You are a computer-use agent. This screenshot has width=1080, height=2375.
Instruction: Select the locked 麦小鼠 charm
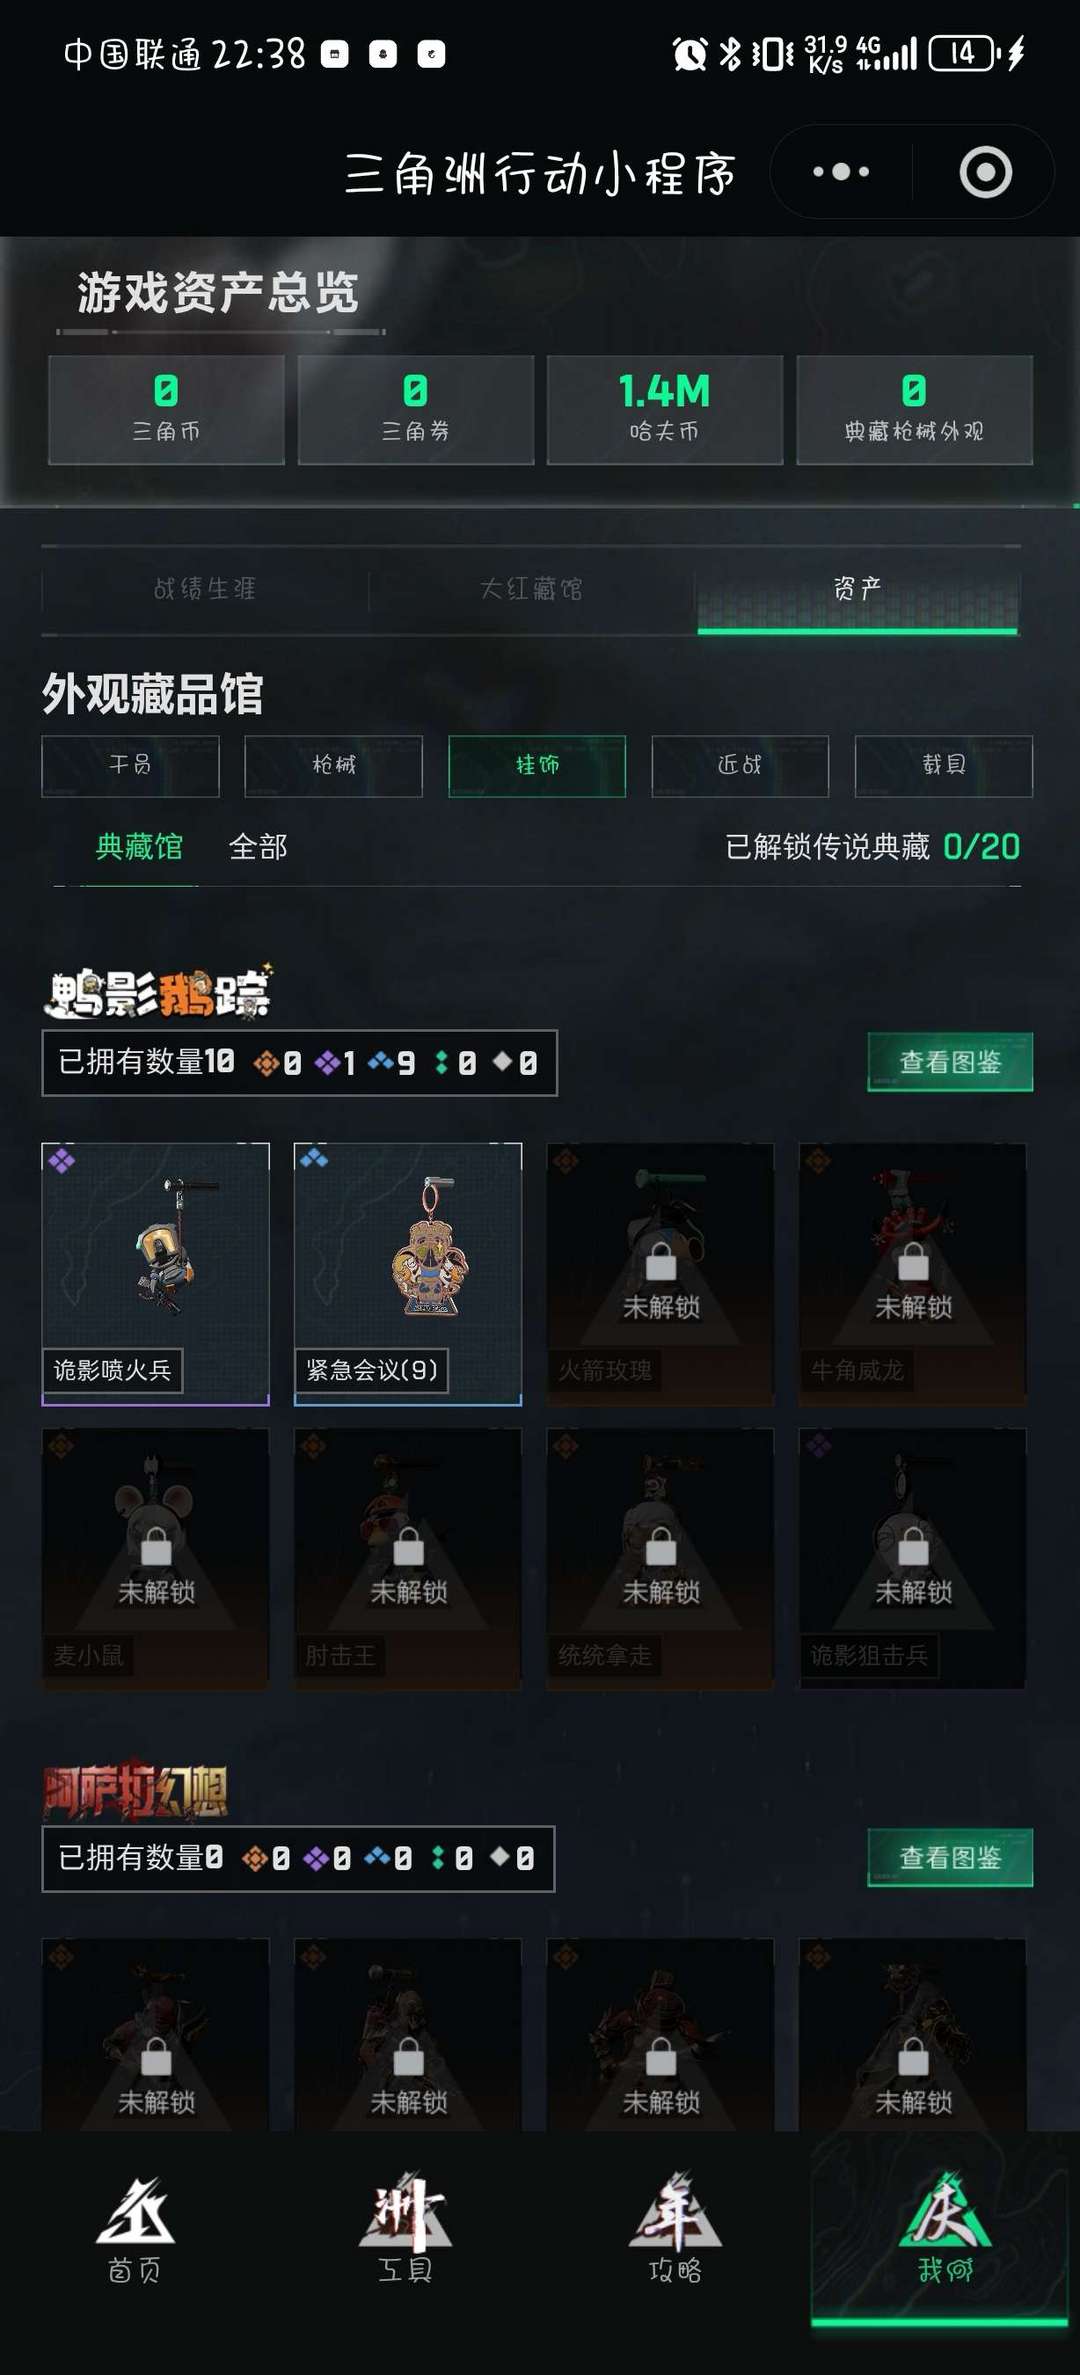click(155, 1559)
